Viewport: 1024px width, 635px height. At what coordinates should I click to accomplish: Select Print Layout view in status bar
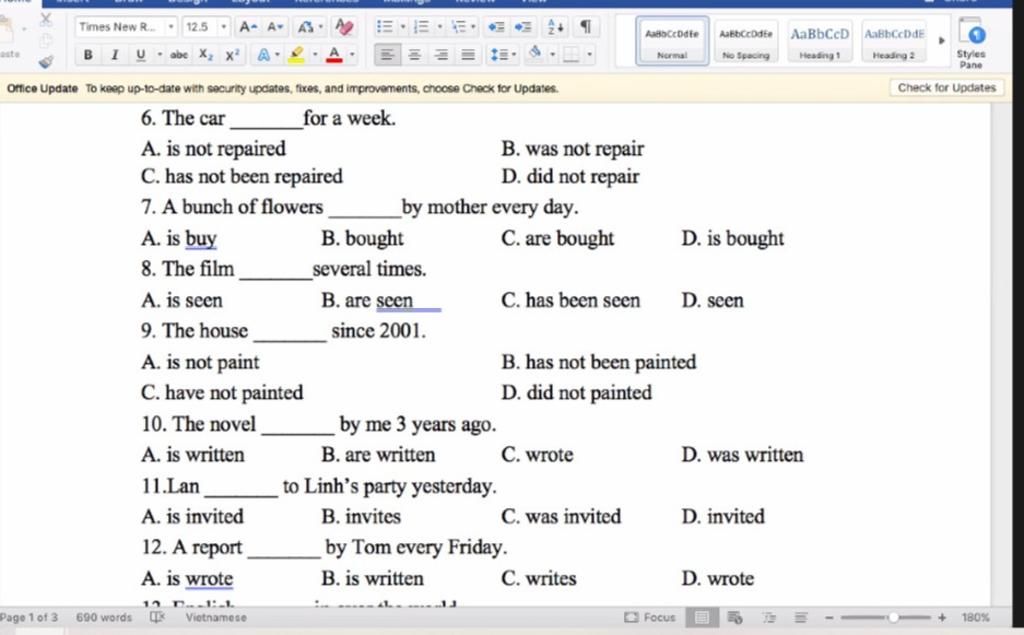click(702, 617)
